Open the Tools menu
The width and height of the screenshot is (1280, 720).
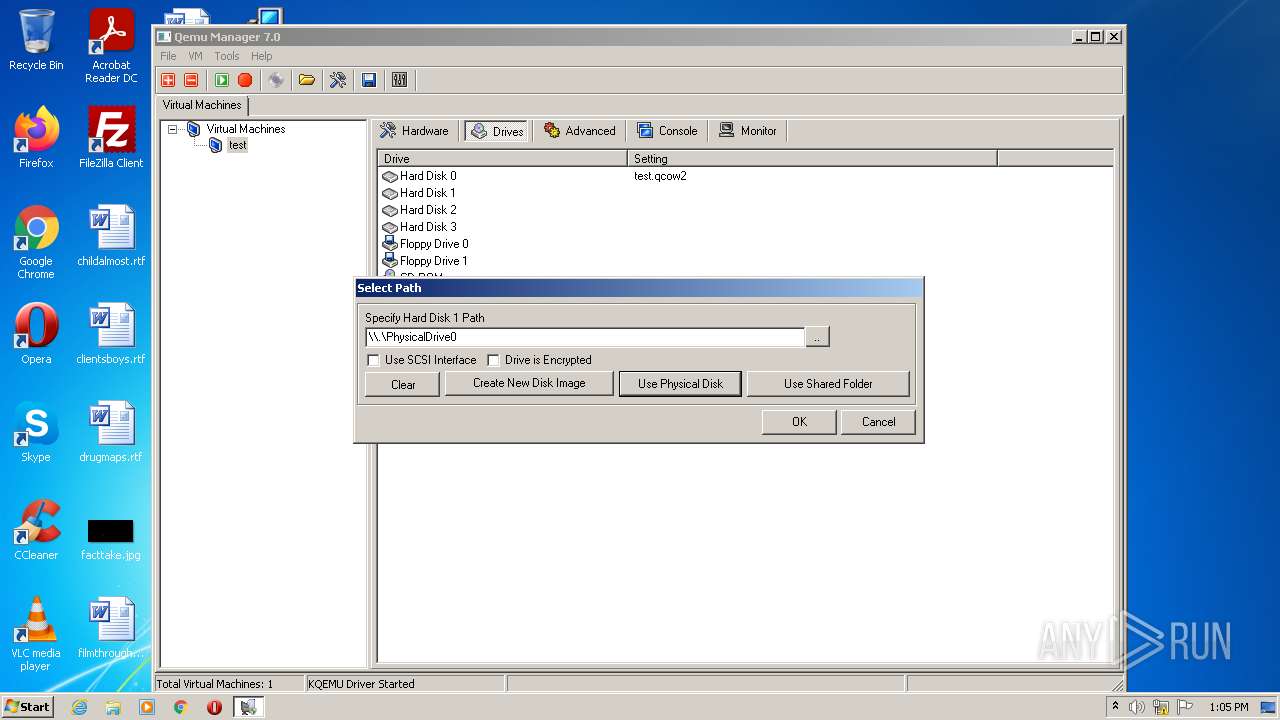[x=227, y=56]
